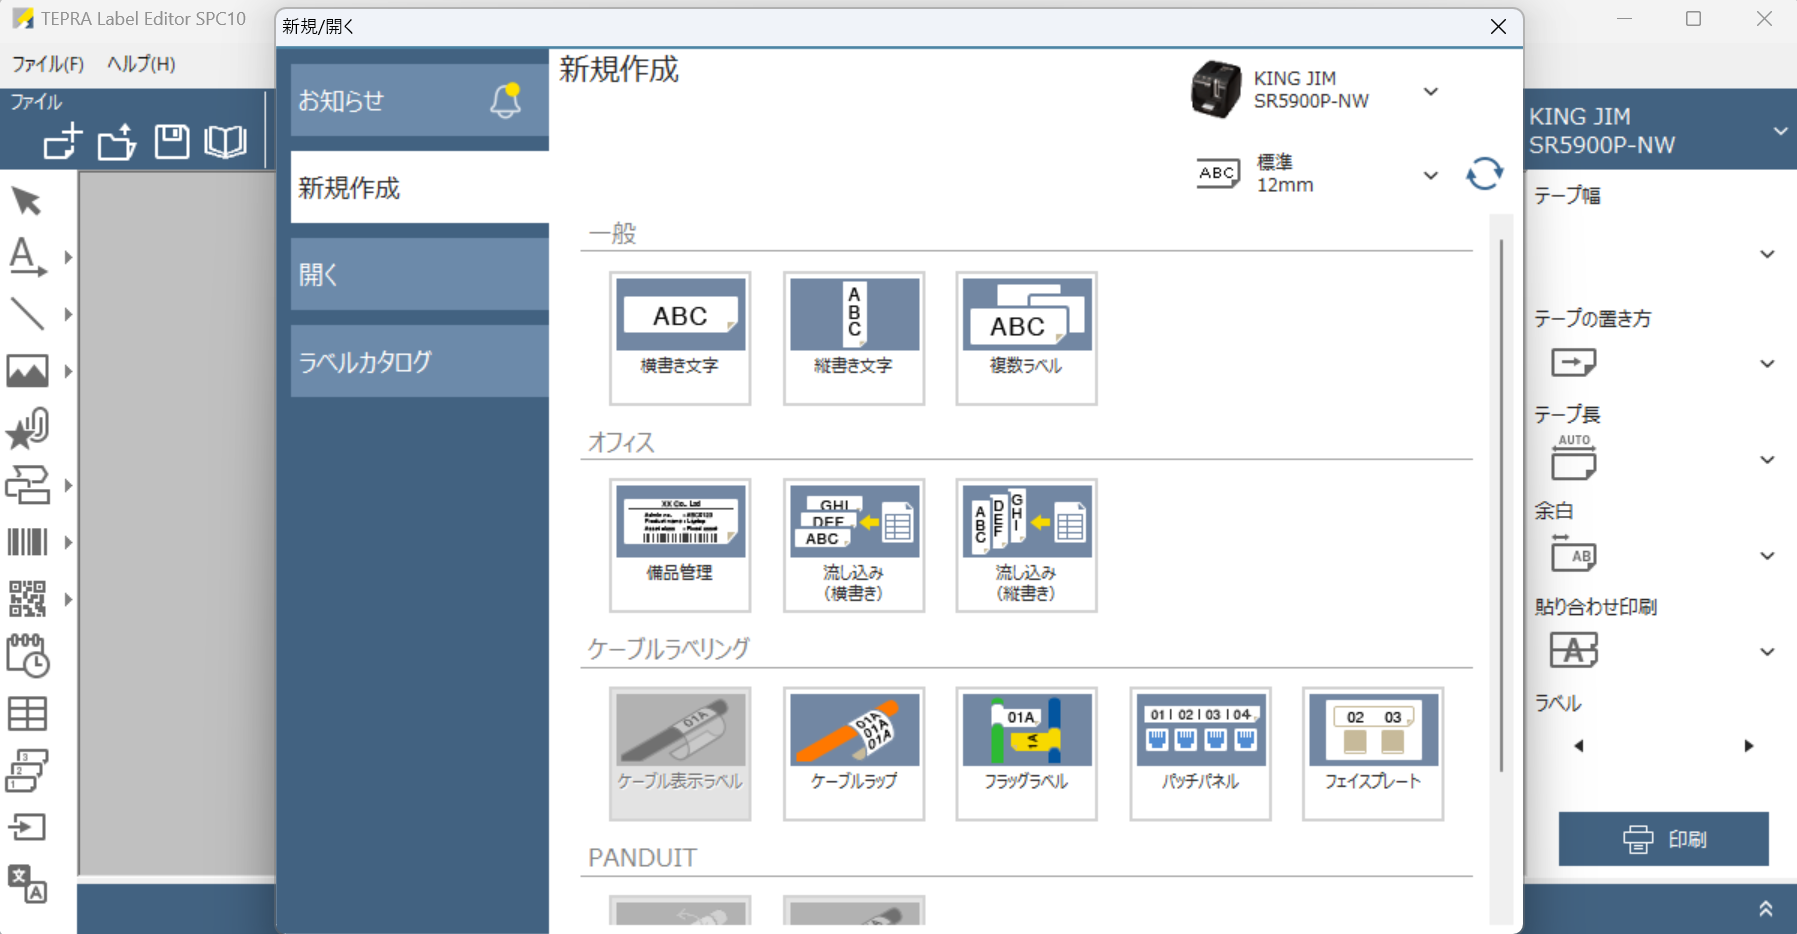Open the label catalog book icon
Screen dimensions: 1797x934
pyautogui.click(x=225, y=141)
